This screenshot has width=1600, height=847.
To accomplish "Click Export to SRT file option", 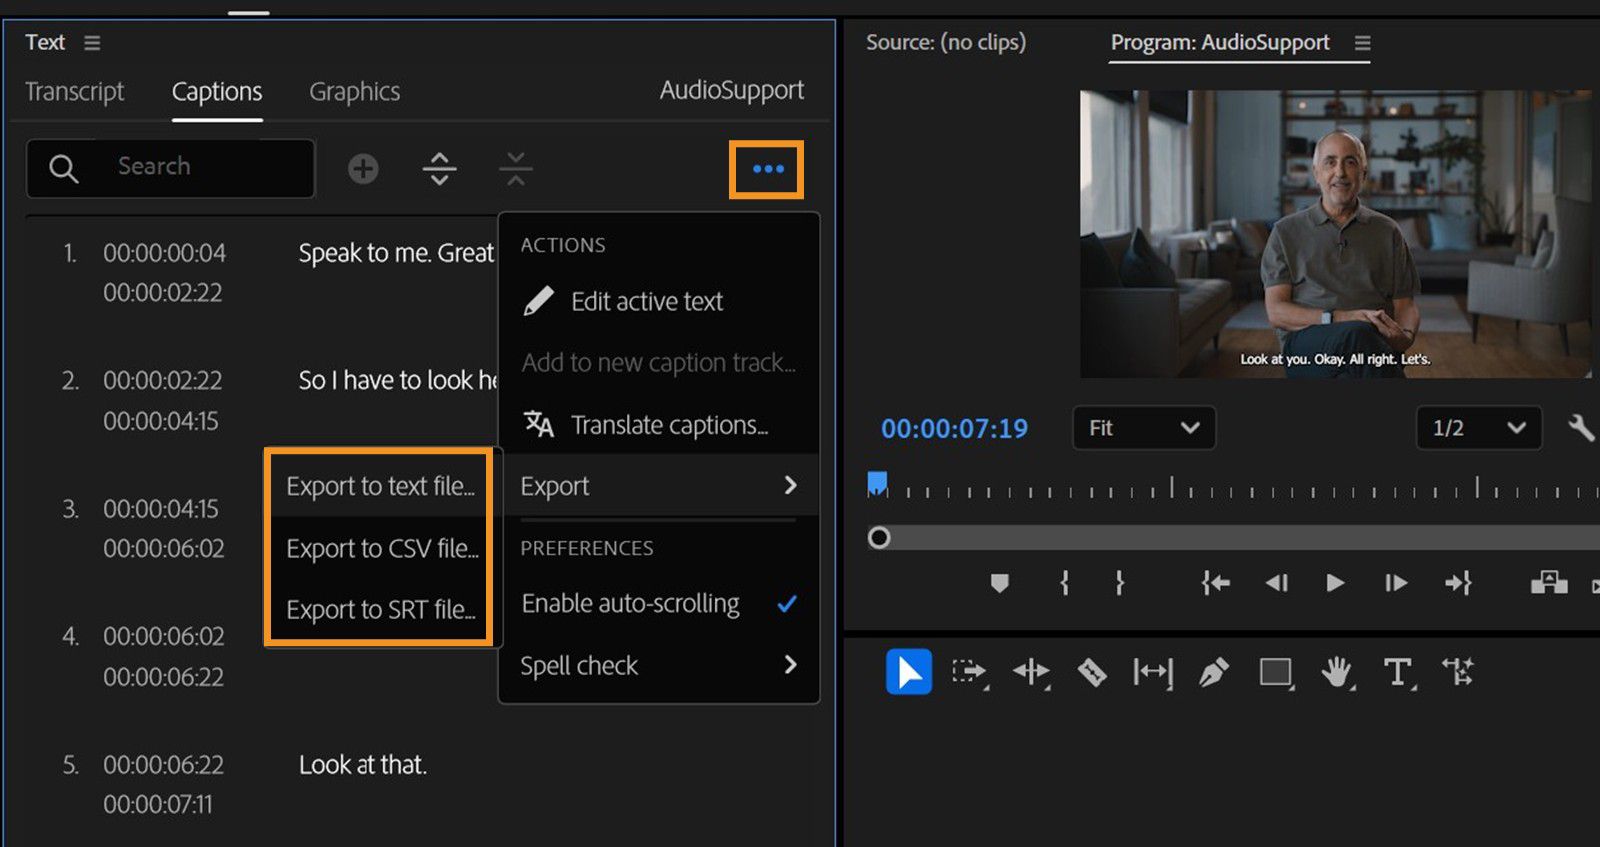I will (380, 610).
